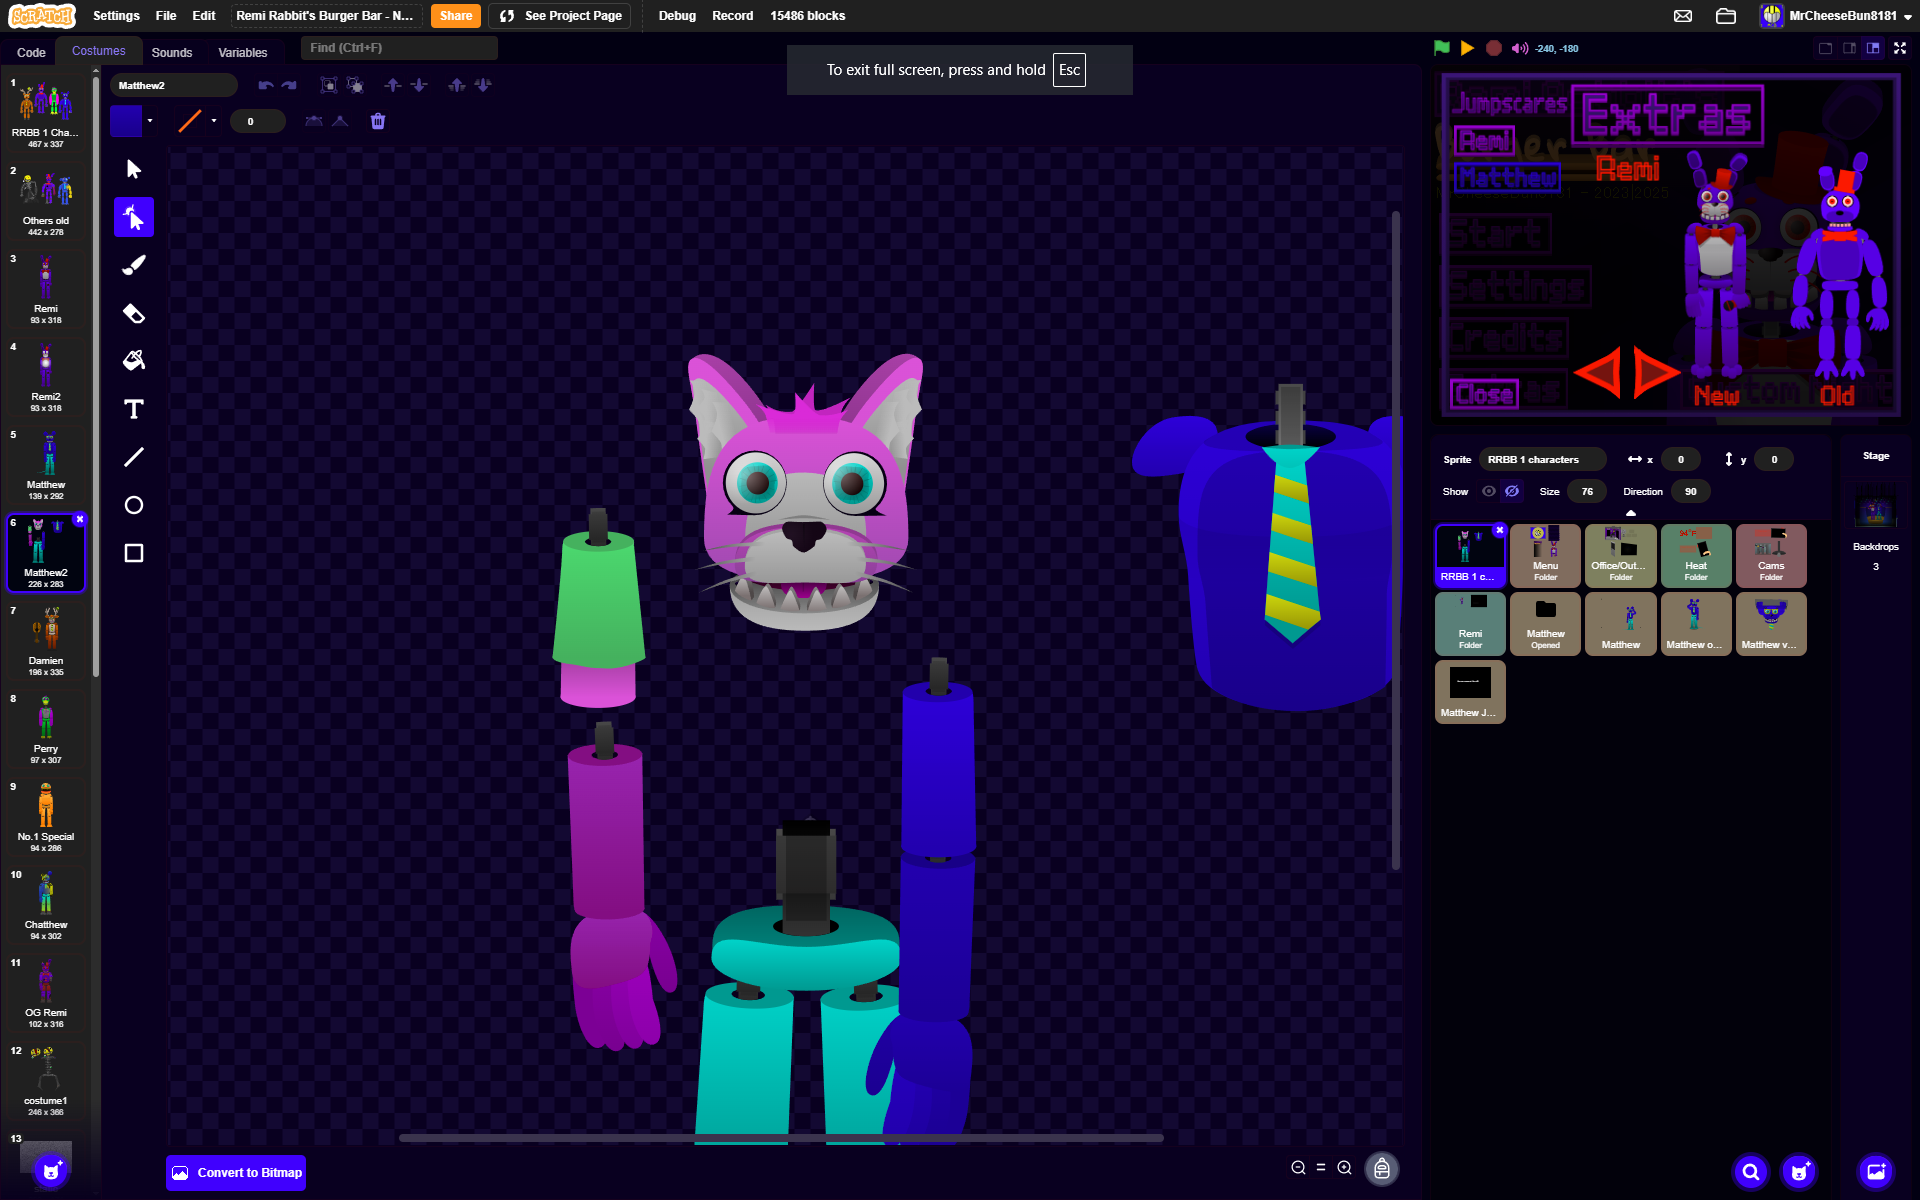Select the Brush tool
The width and height of the screenshot is (1920, 1200).
[134, 265]
